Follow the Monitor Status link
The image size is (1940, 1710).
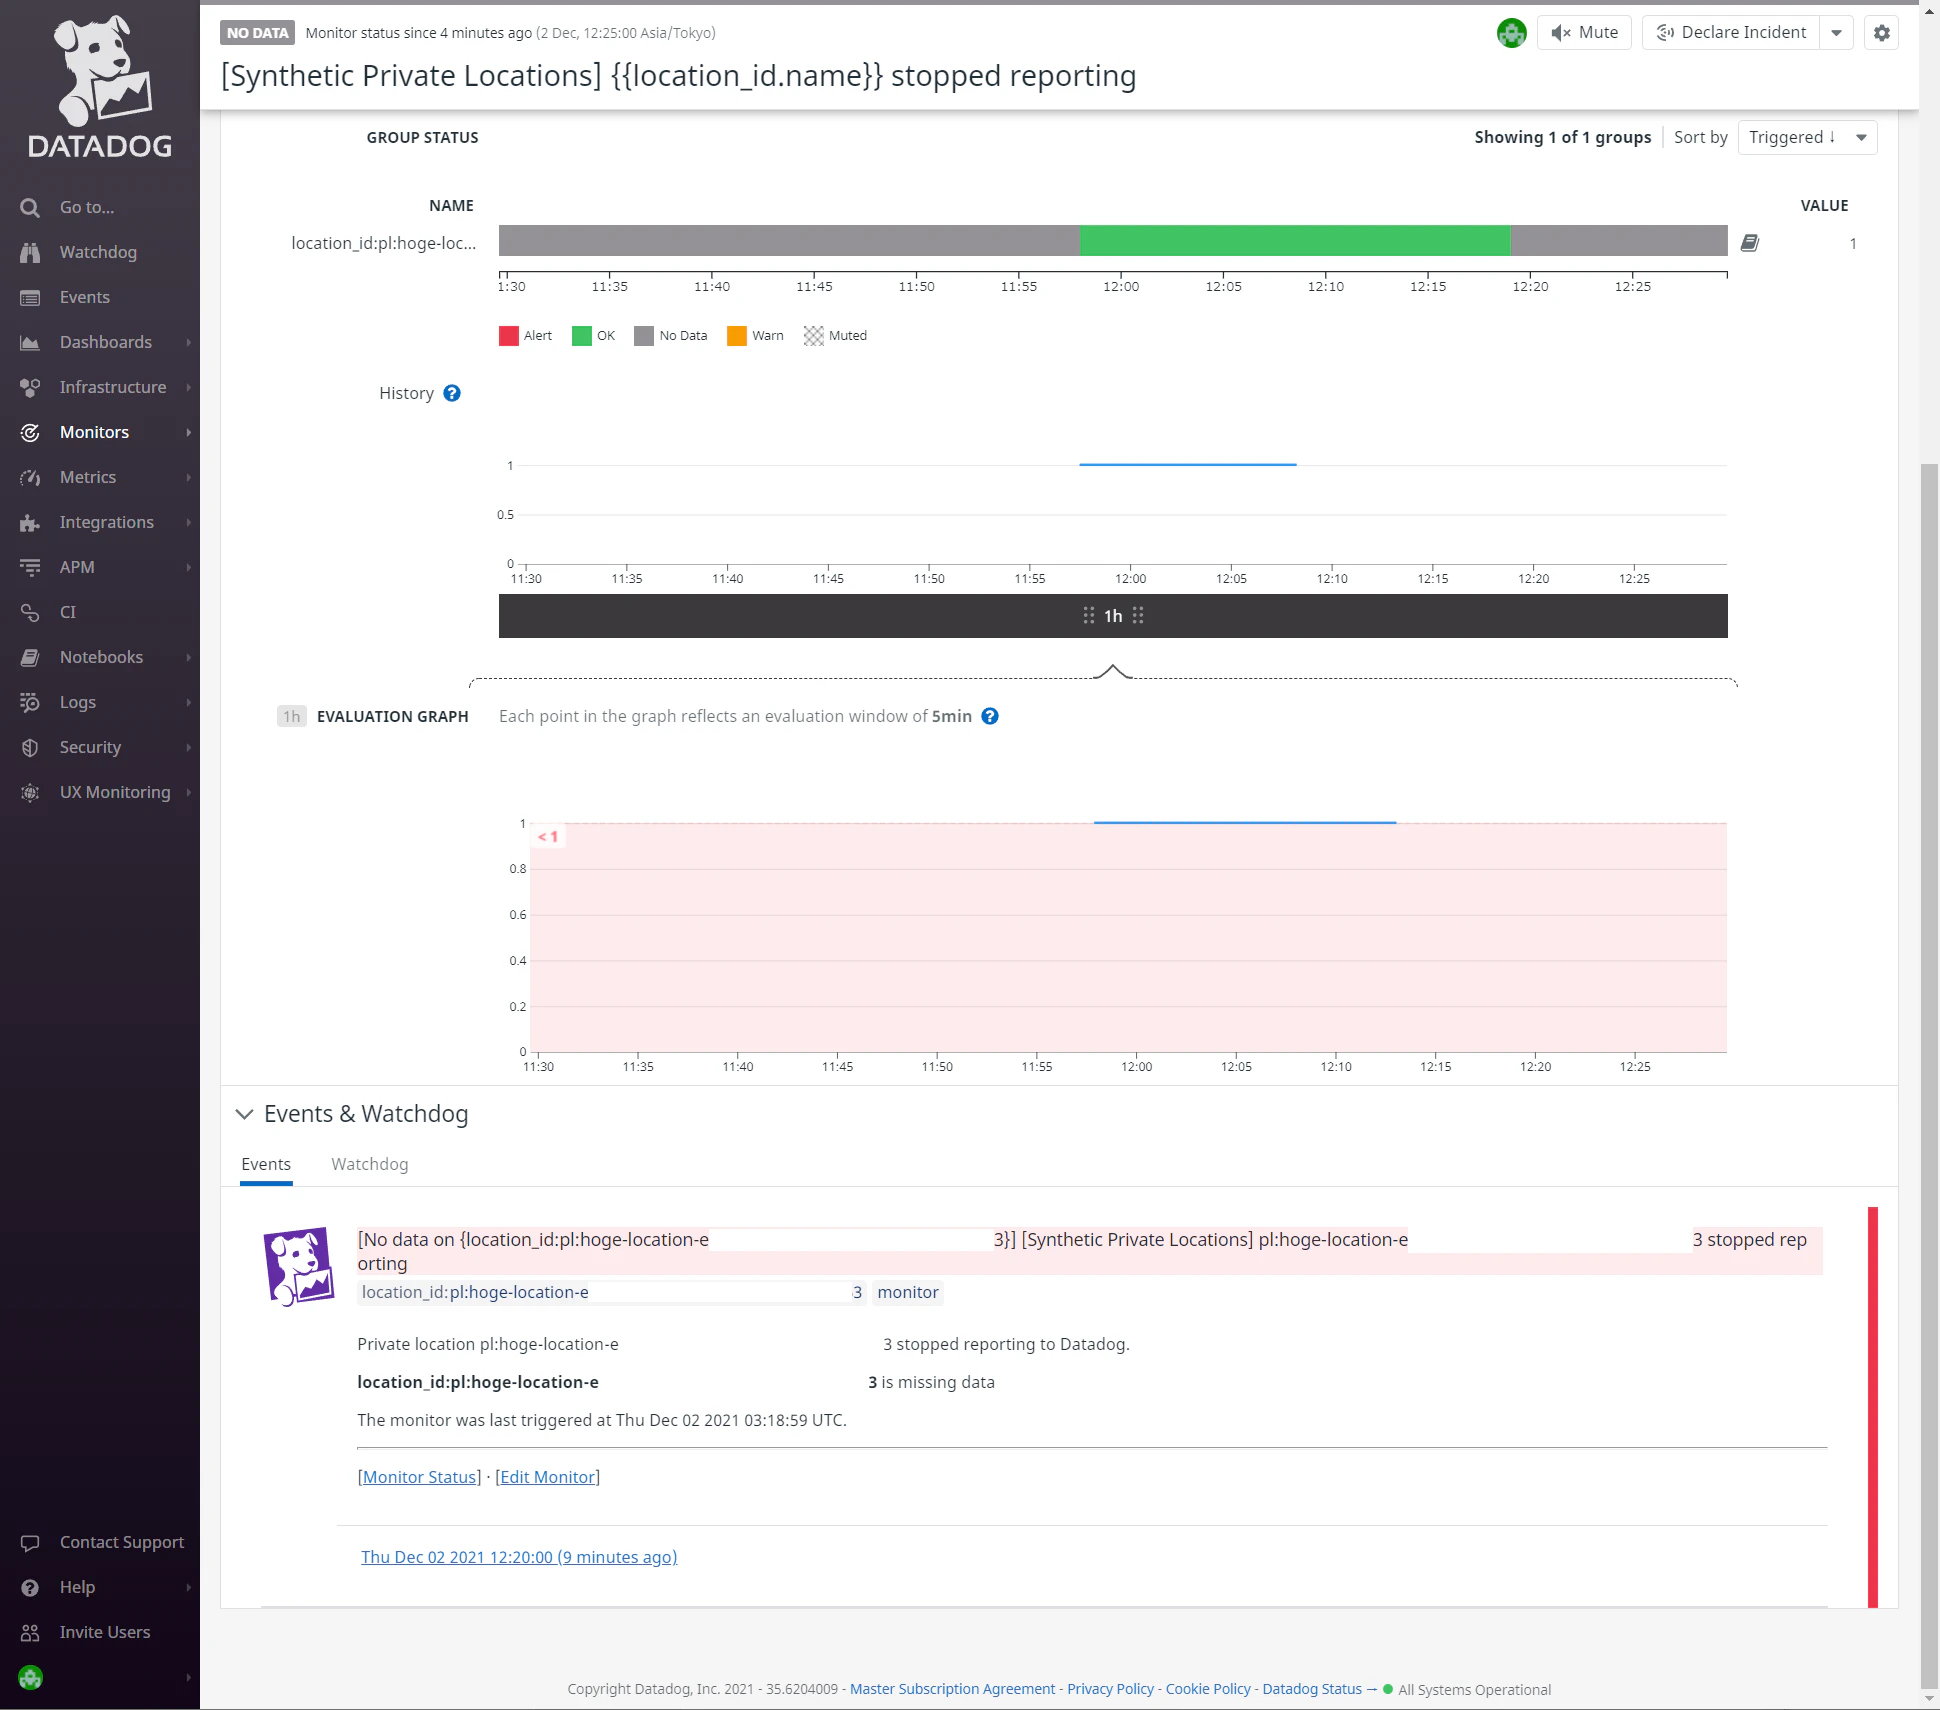tap(420, 1477)
